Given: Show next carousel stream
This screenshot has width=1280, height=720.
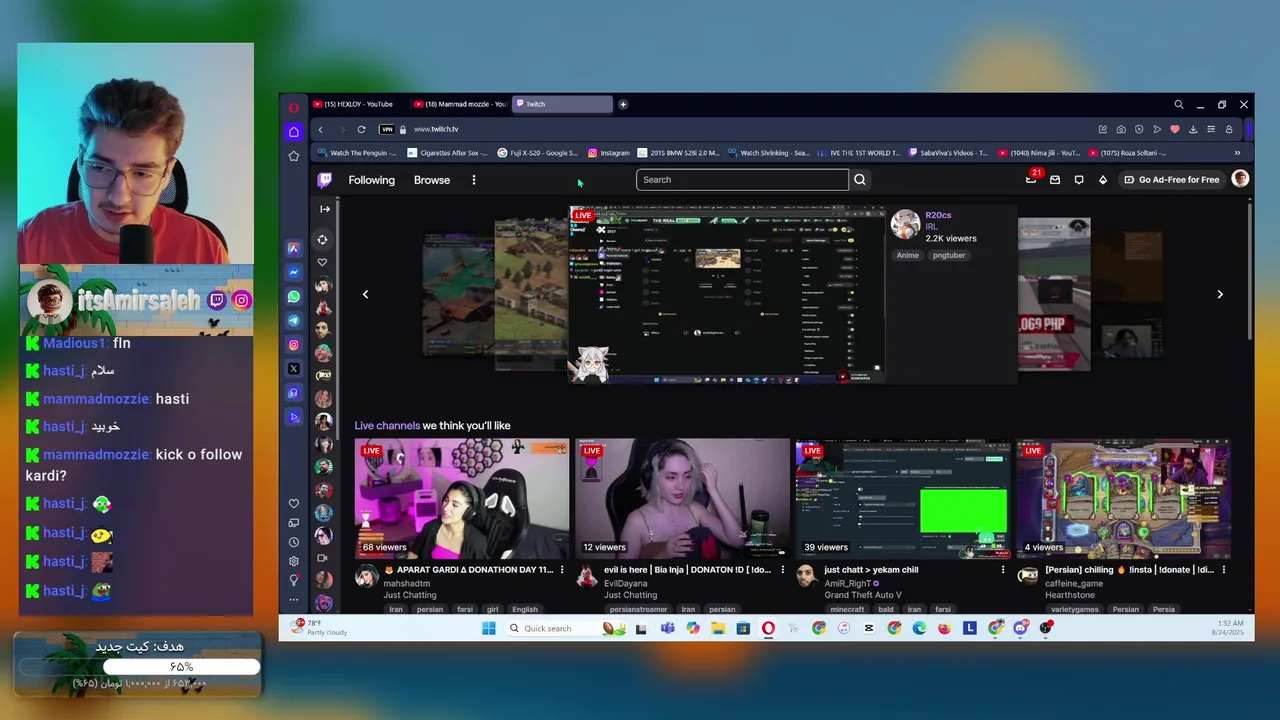Looking at the screenshot, I should click(1220, 294).
